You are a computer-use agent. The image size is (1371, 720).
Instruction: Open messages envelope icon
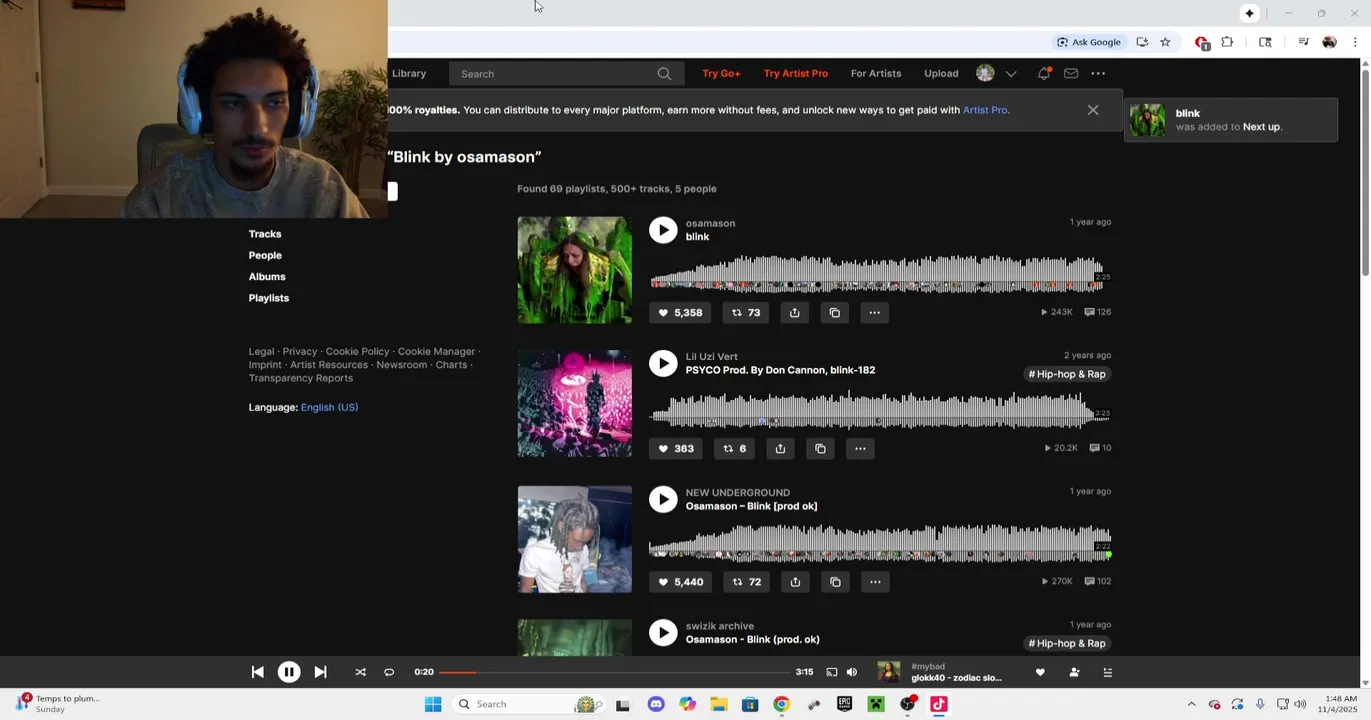click(1071, 73)
